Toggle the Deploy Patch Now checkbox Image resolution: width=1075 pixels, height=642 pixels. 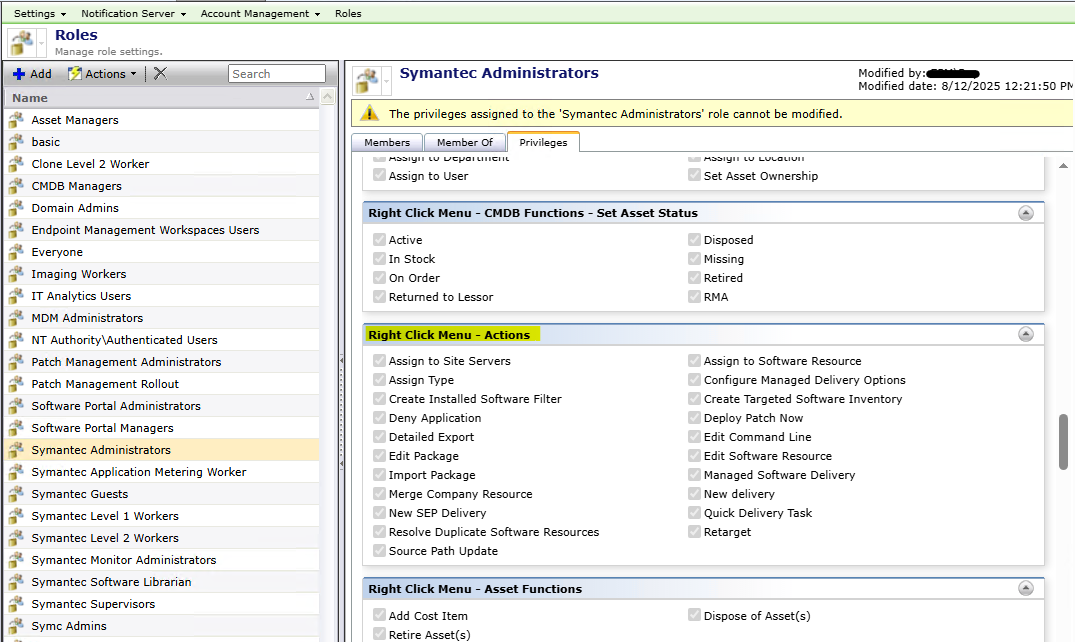coord(695,418)
